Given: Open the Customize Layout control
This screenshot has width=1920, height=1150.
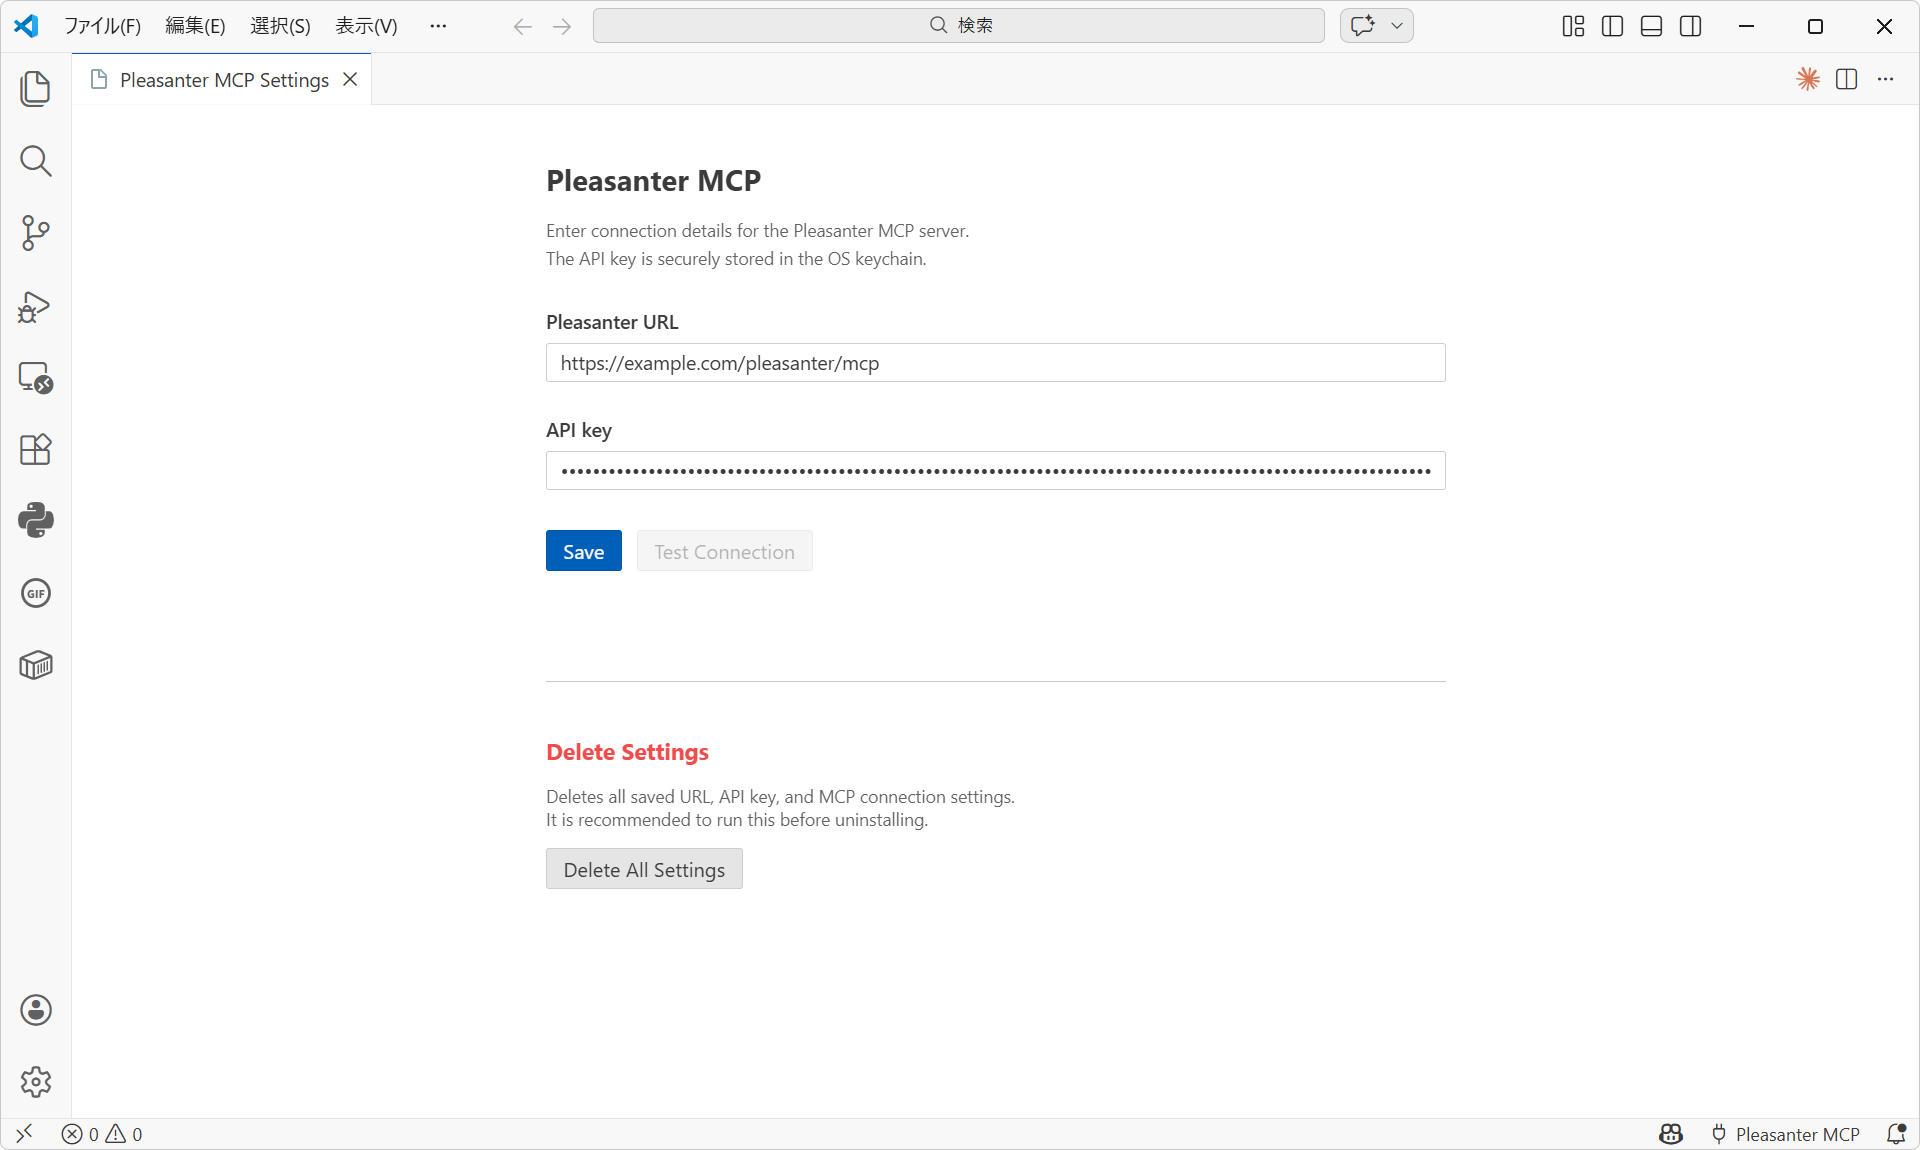Looking at the screenshot, I should 1573,26.
